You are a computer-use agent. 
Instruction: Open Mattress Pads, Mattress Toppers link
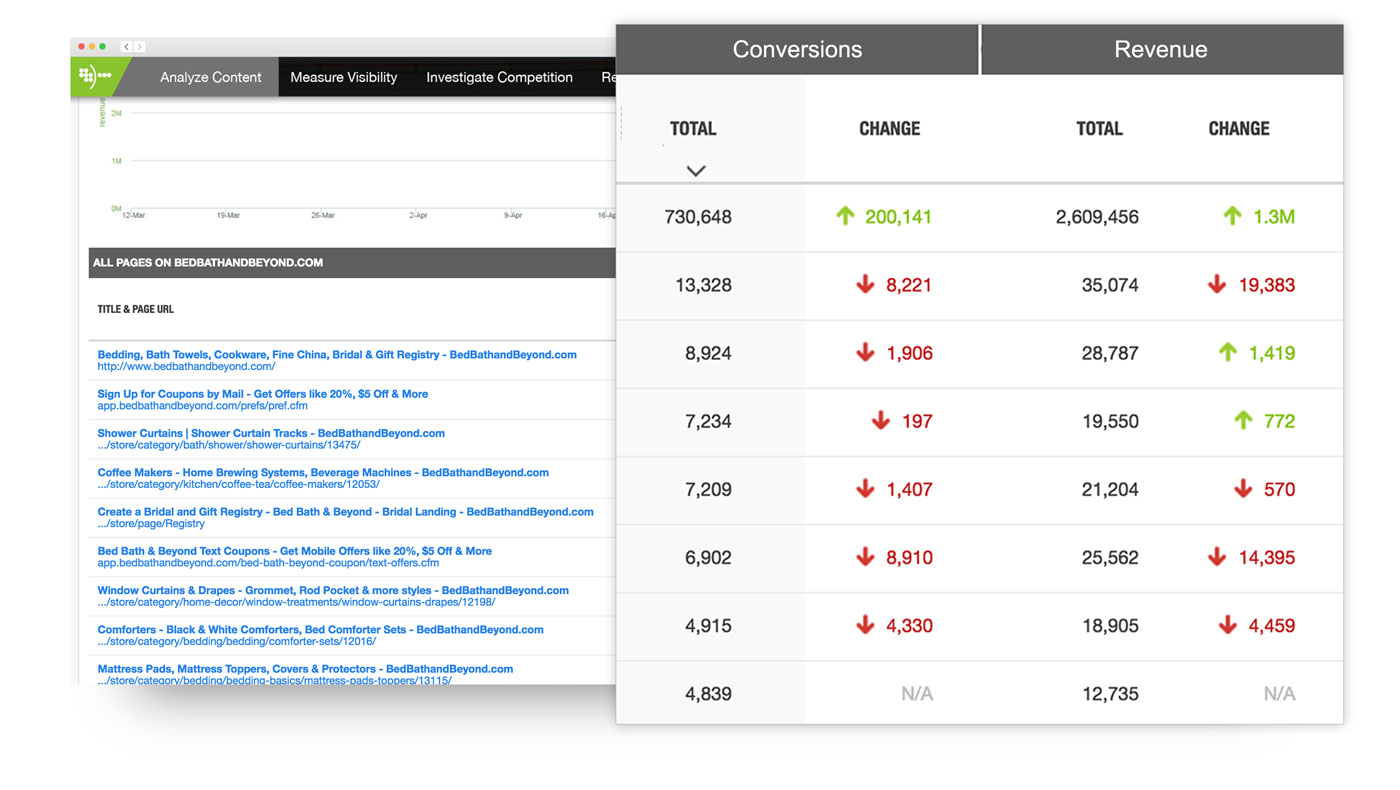[305, 669]
